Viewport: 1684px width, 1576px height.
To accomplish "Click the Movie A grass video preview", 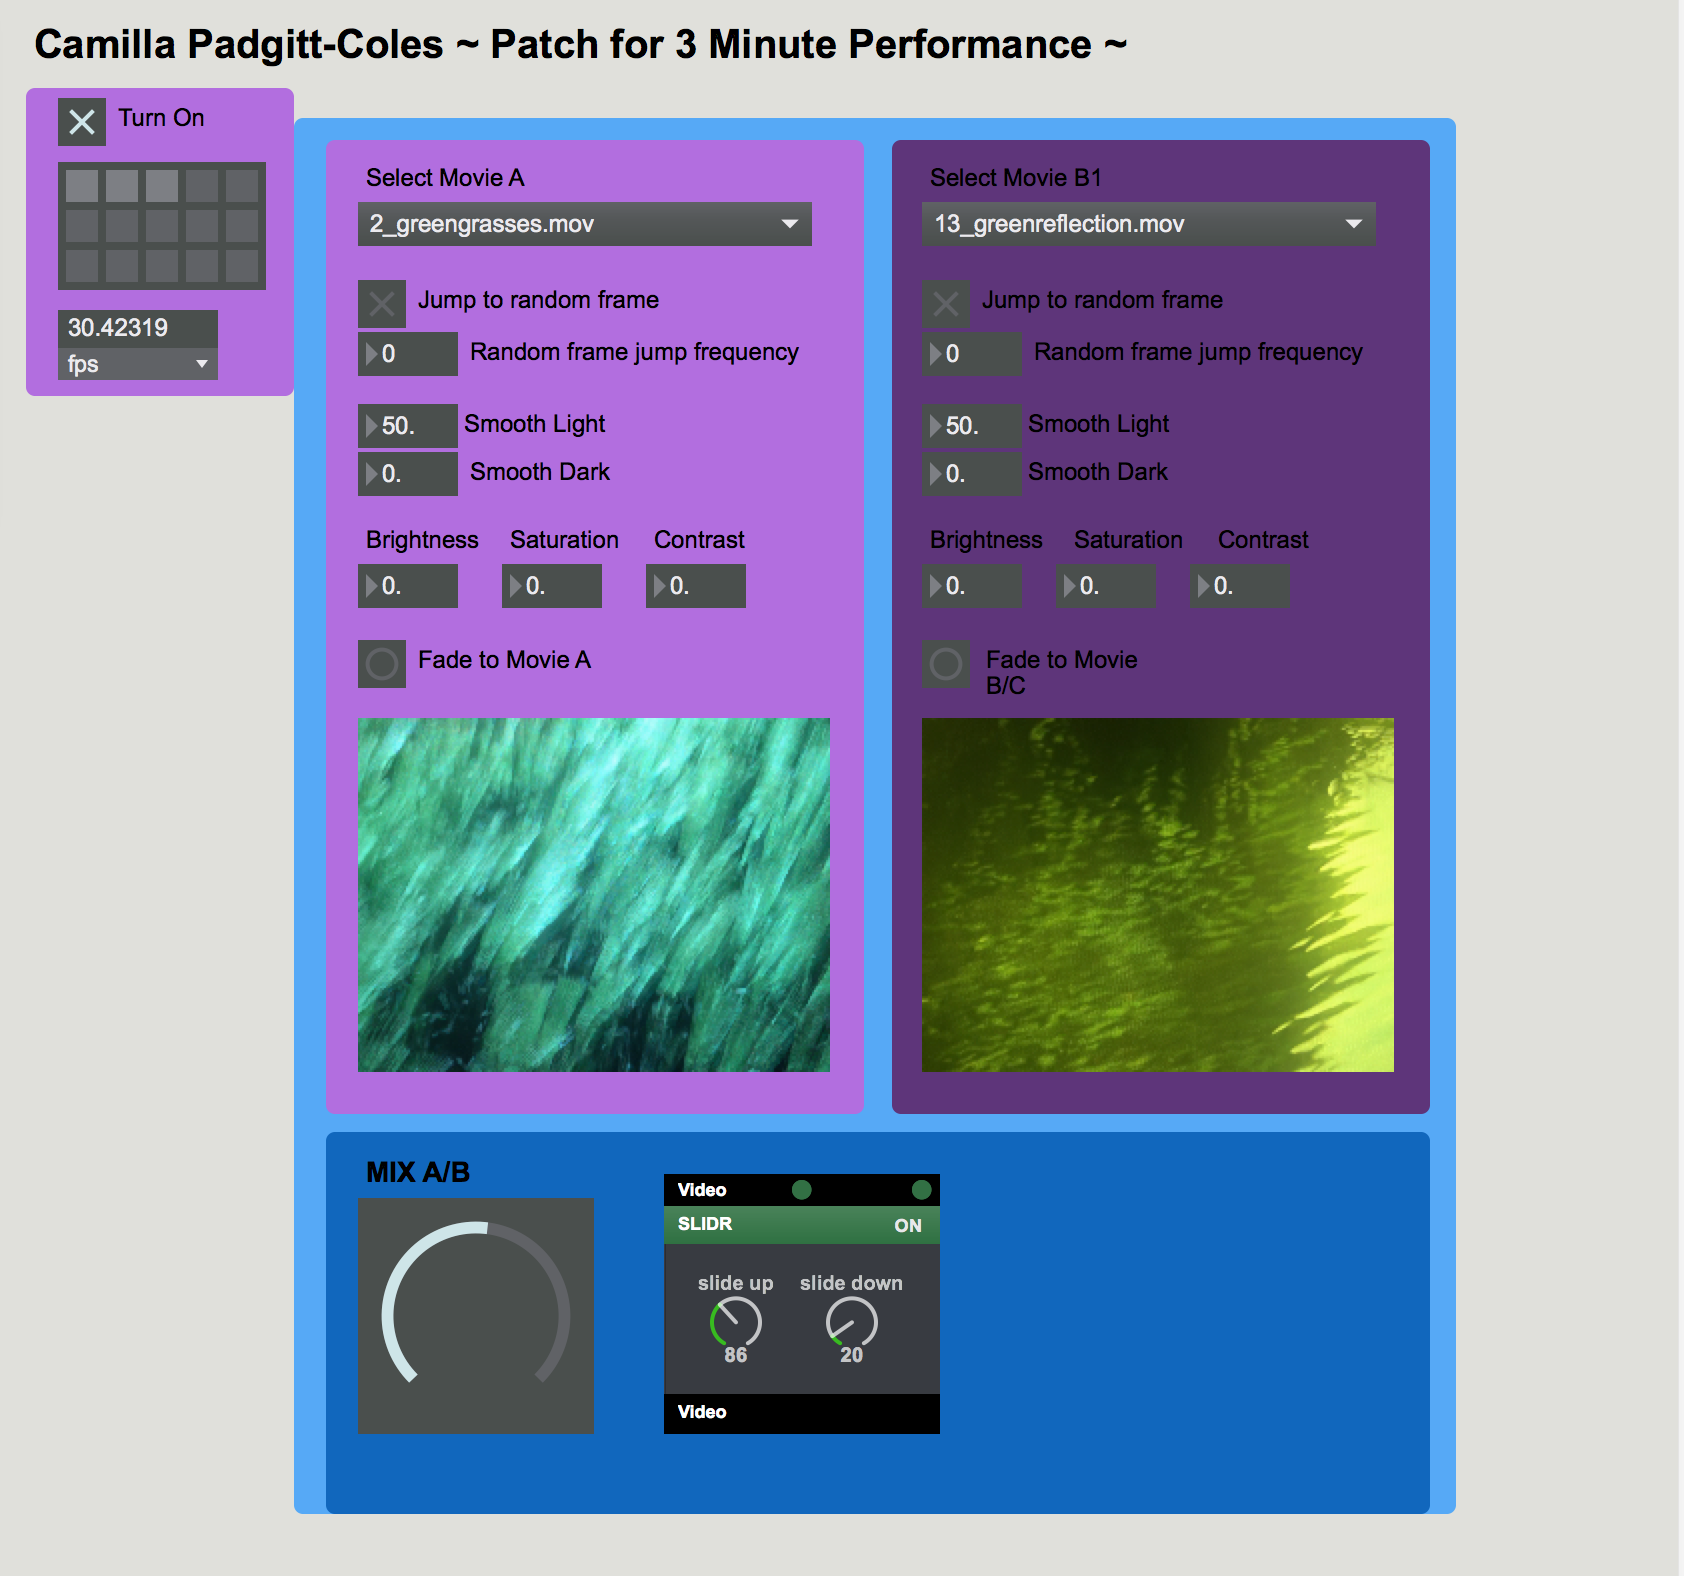I will (594, 895).
